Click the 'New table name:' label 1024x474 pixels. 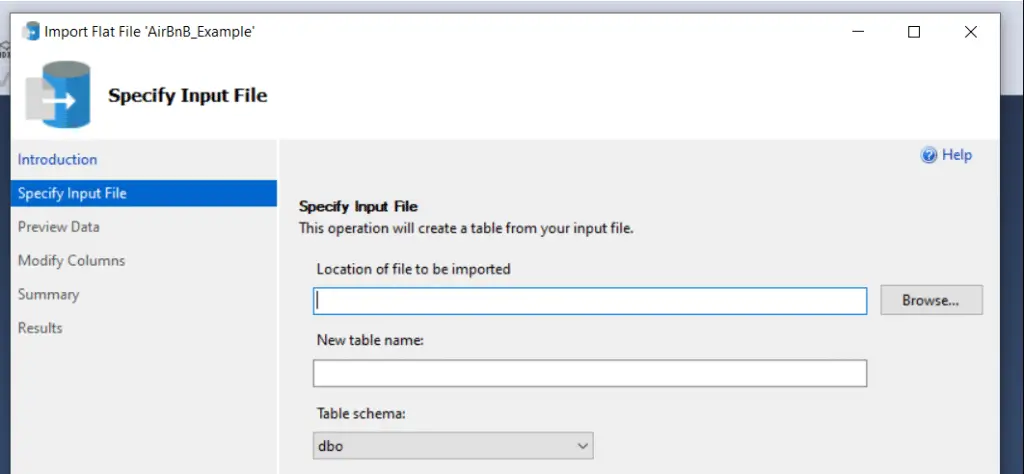click(370, 340)
